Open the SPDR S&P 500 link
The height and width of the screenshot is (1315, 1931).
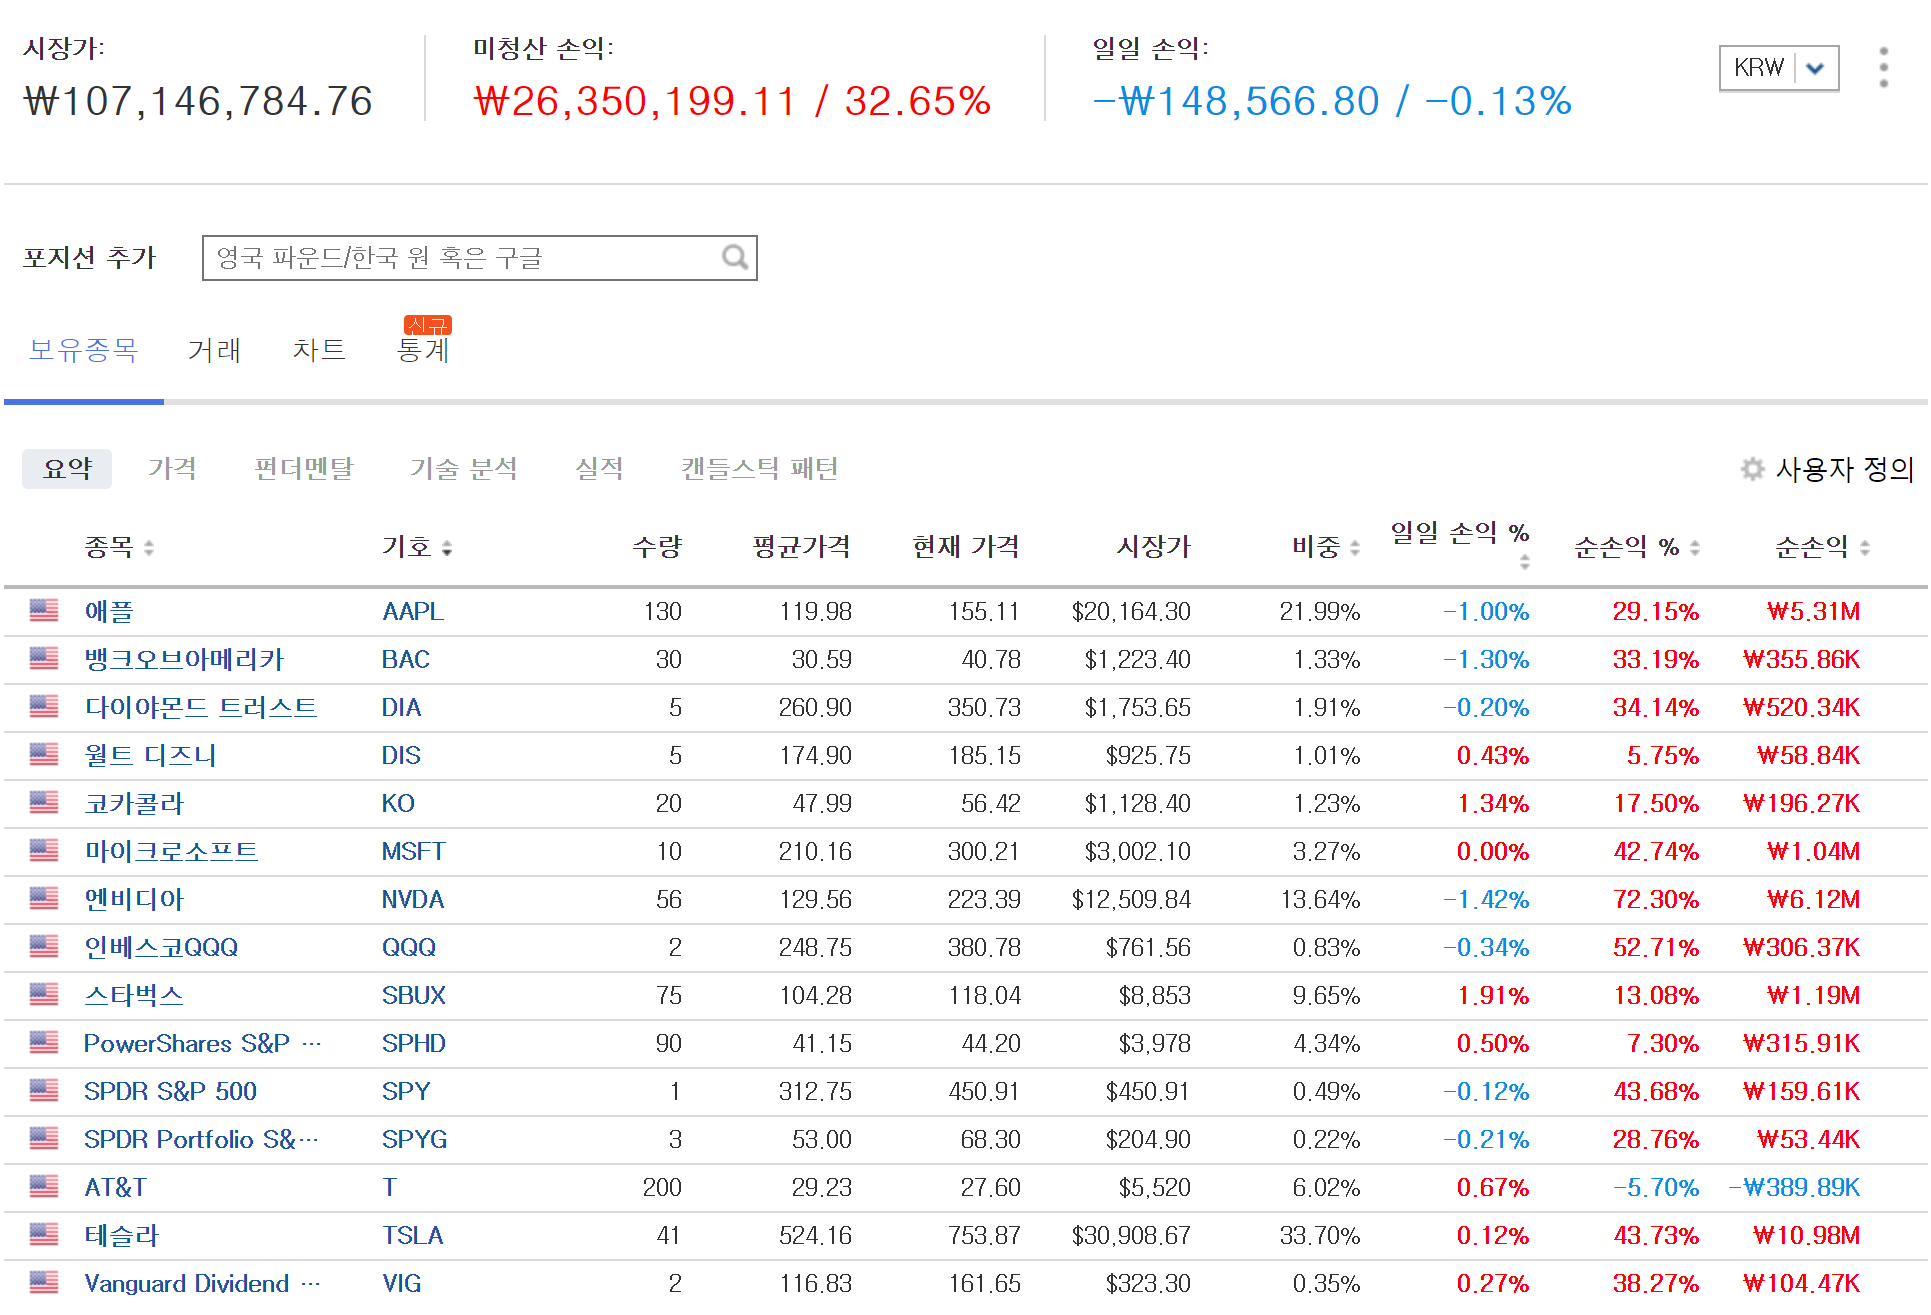click(x=170, y=1091)
